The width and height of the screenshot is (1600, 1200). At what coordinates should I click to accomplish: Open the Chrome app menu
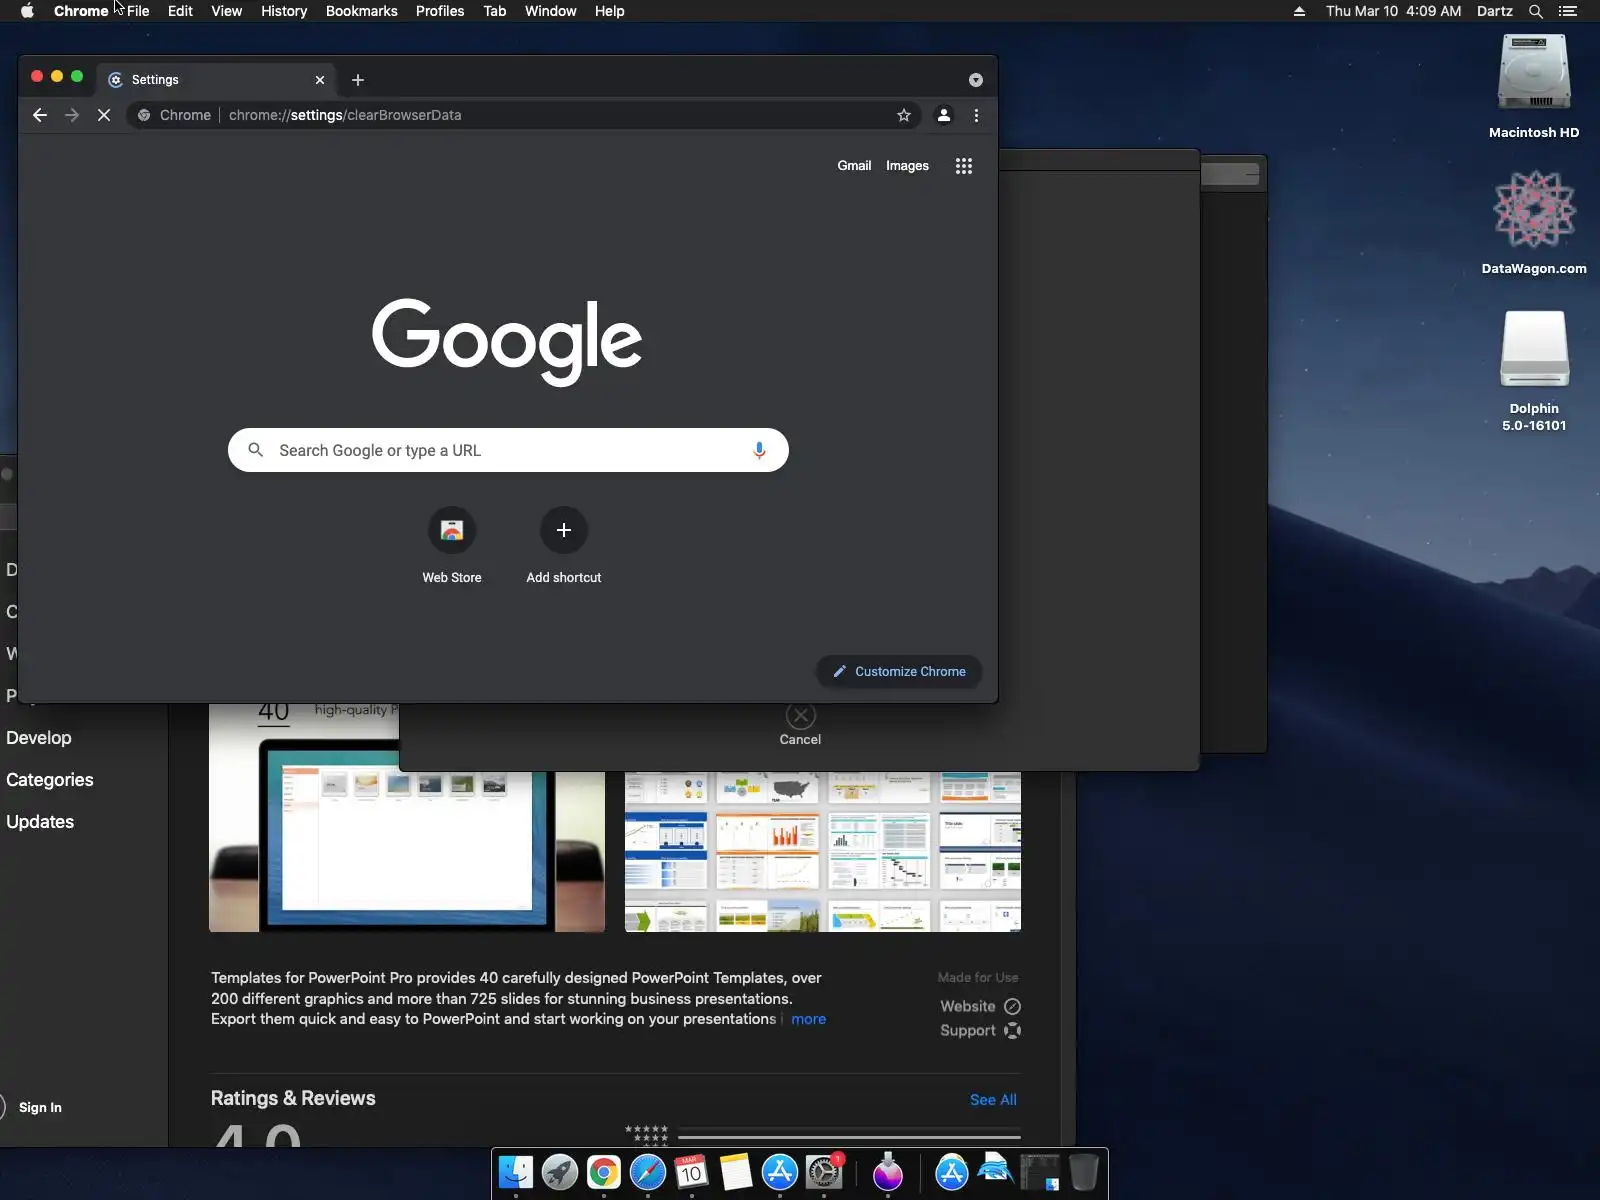[81, 11]
